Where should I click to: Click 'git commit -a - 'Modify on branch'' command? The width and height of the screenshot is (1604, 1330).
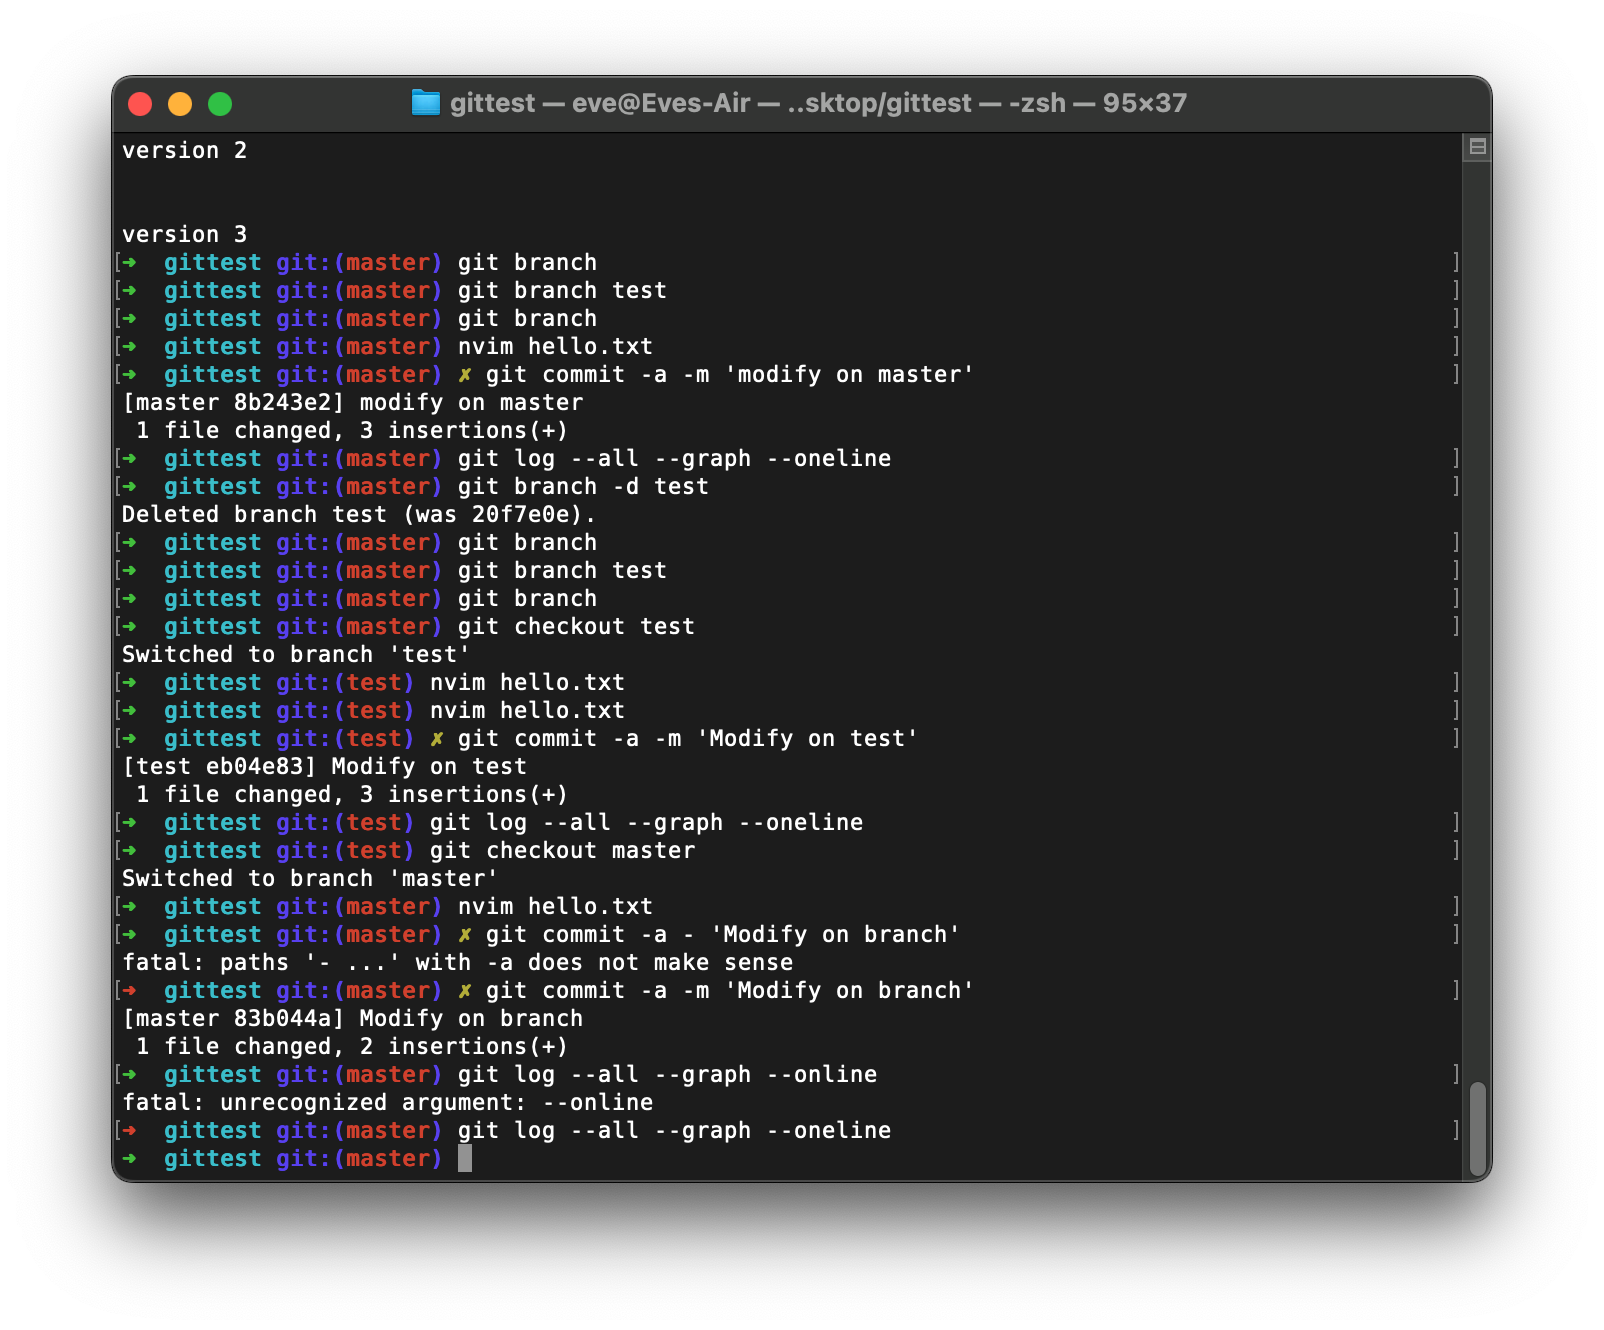click(x=723, y=934)
